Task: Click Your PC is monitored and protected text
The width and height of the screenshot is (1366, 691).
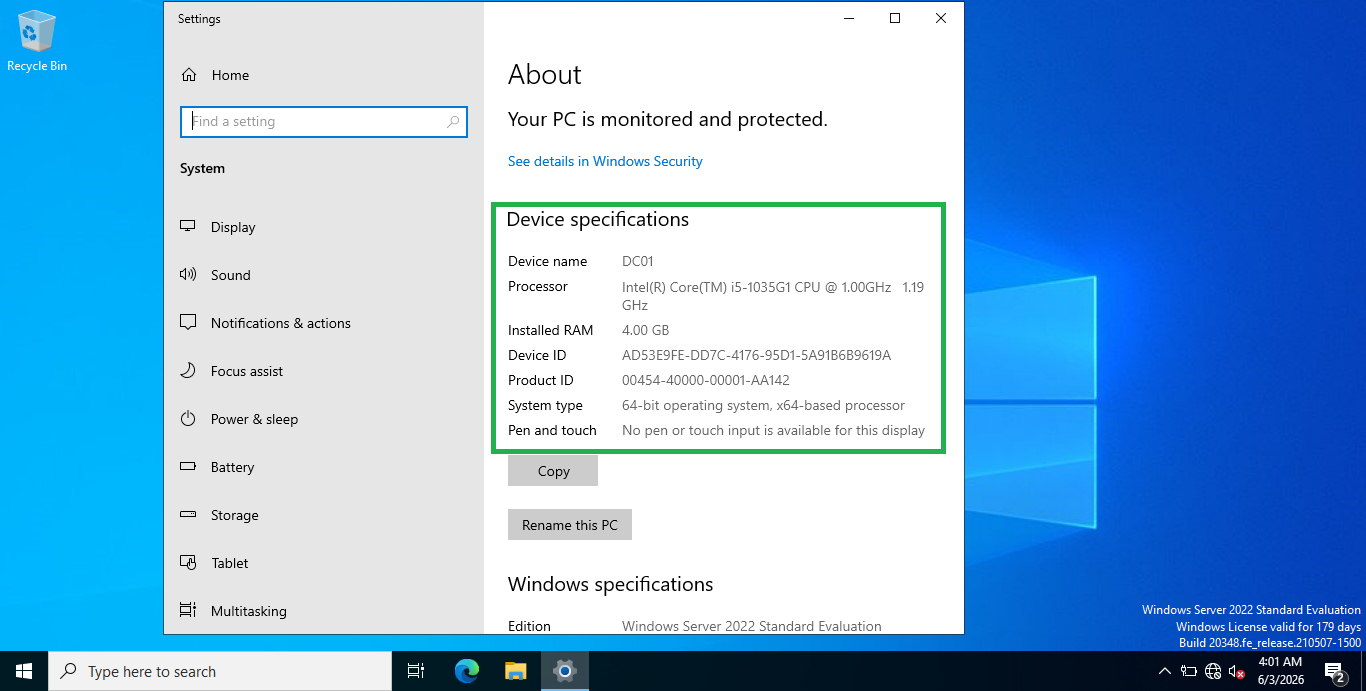Action: pos(668,119)
